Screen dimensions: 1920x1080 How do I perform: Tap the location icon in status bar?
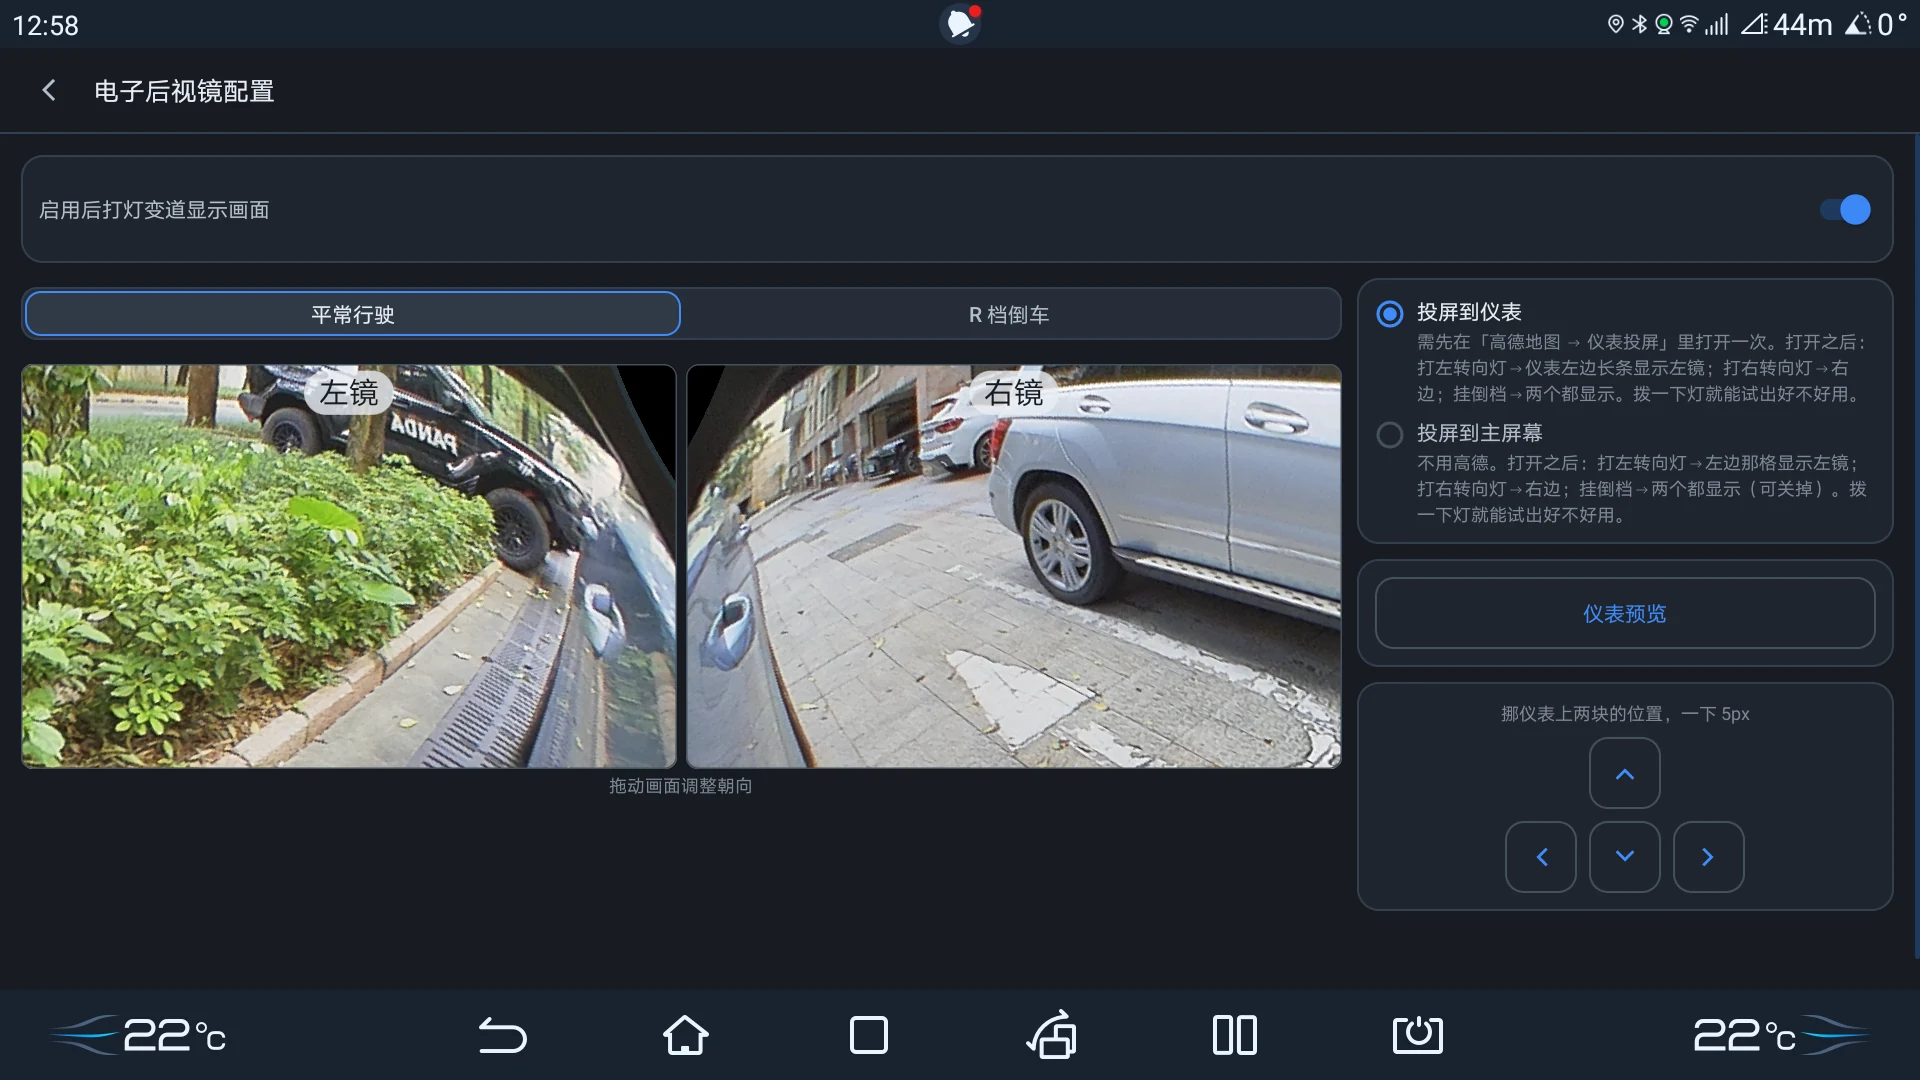pos(1615,24)
